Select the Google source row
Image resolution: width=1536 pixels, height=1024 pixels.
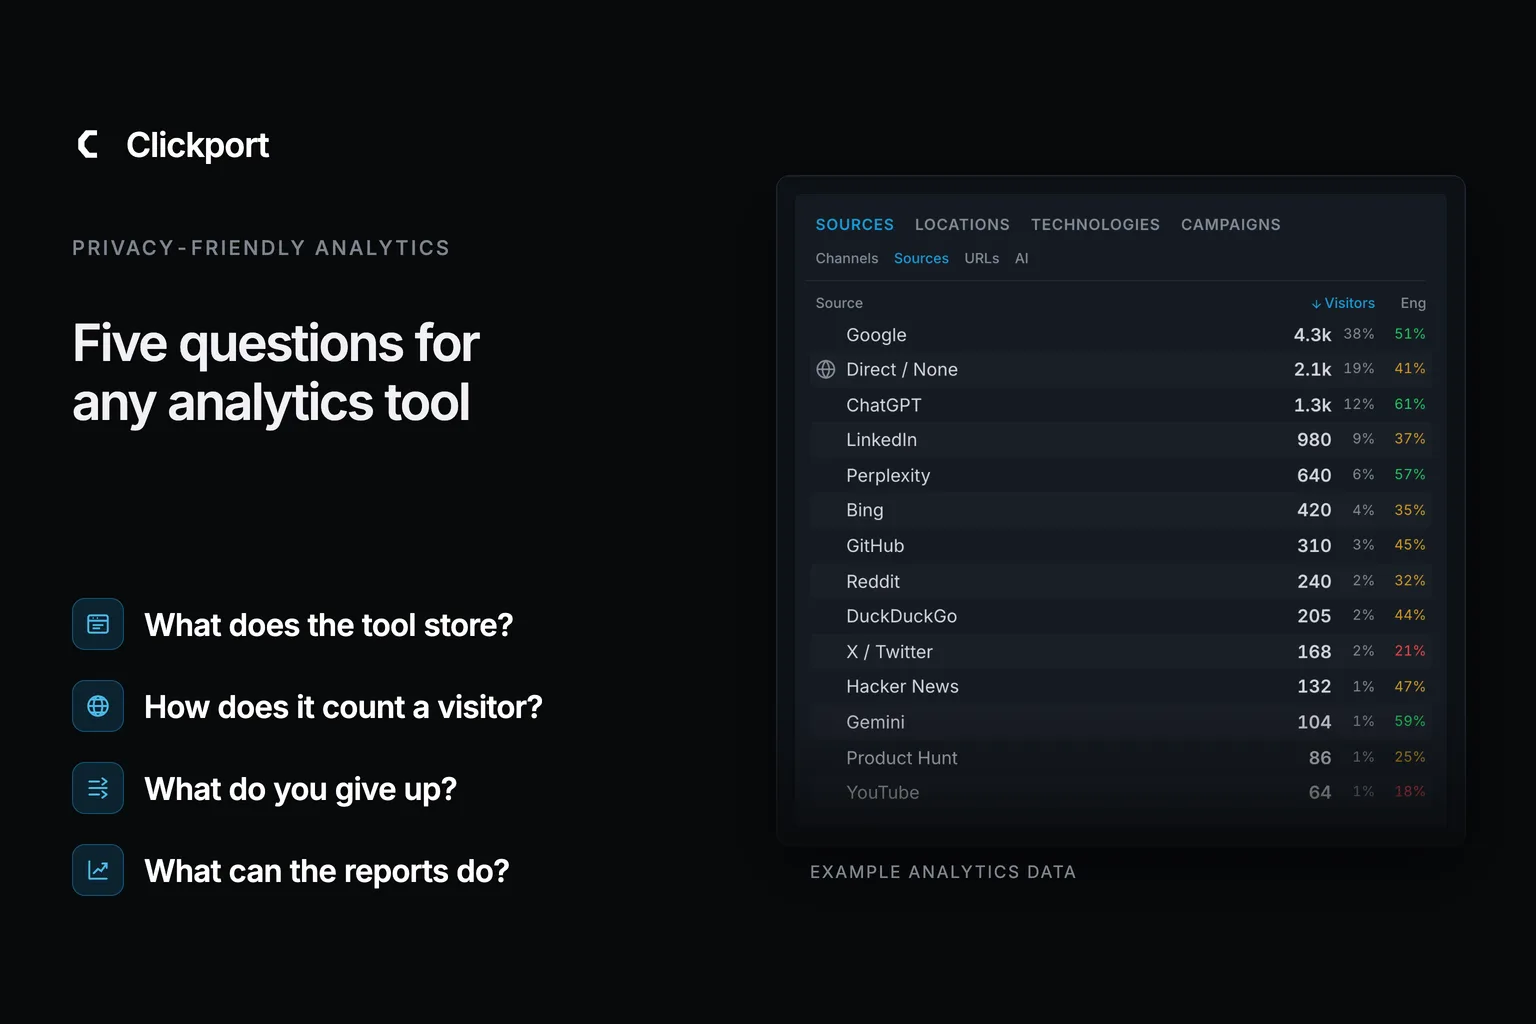pos(1121,334)
